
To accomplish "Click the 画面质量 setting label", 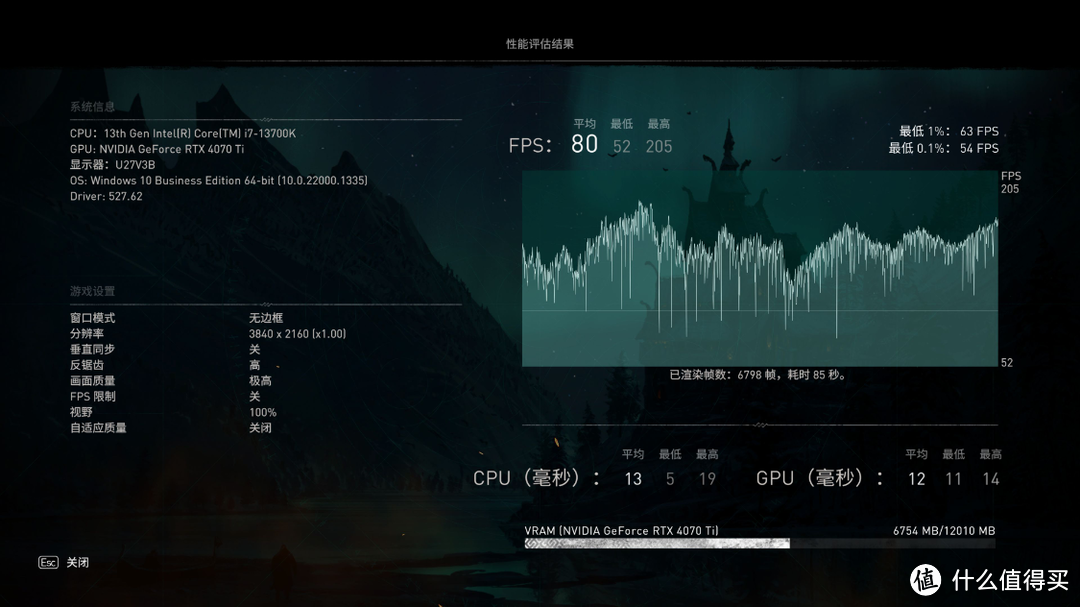I will coord(92,381).
